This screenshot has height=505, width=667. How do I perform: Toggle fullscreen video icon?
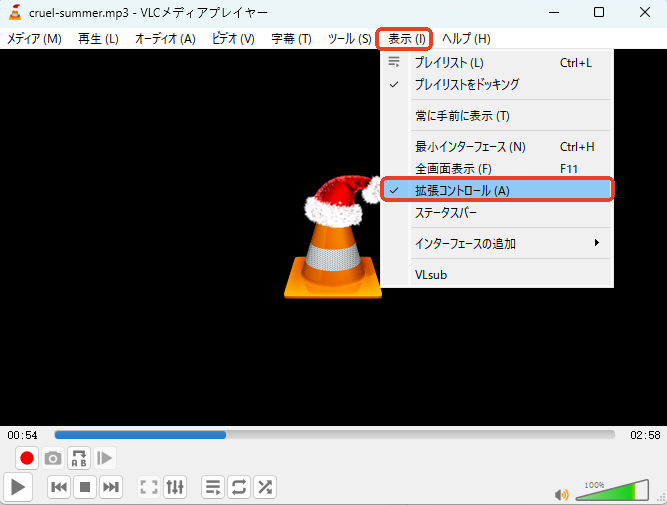(x=149, y=487)
